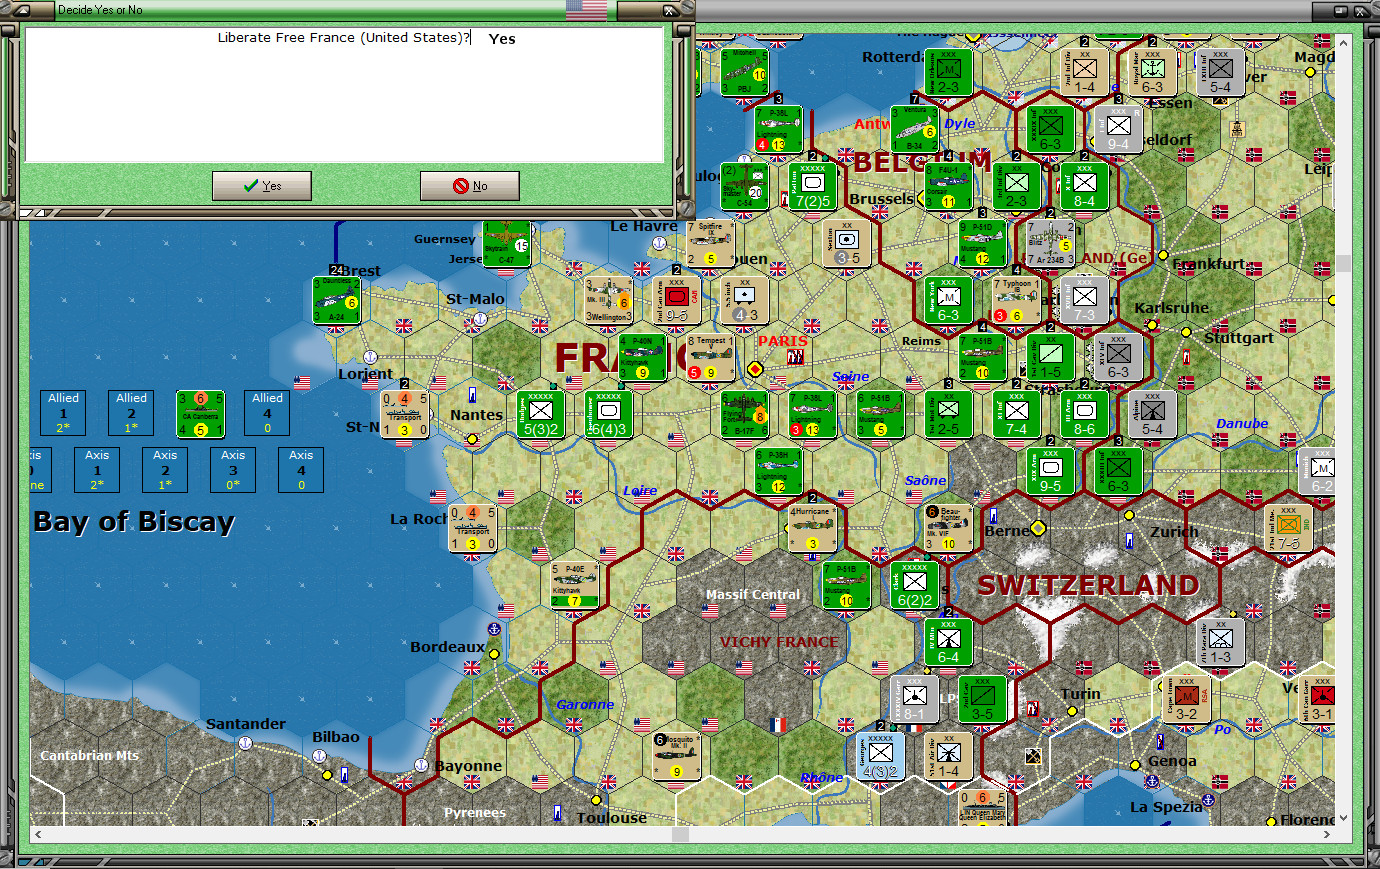Open the Axis 2 sea box section
The image size is (1380, 869).
click(x=165, y=470)
